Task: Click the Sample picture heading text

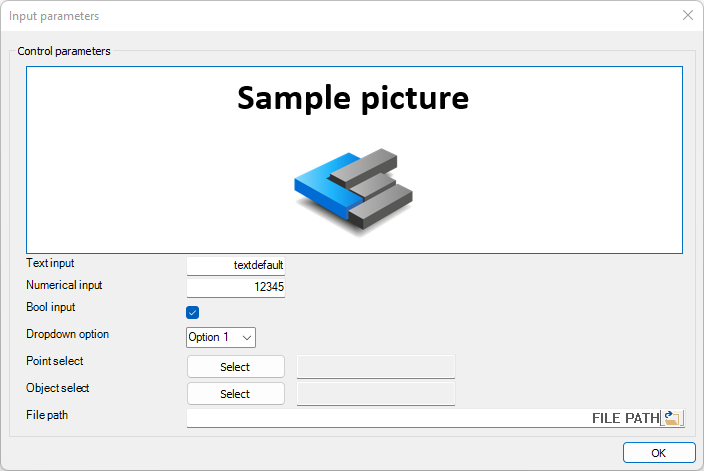Action: (x=353, y=98)
